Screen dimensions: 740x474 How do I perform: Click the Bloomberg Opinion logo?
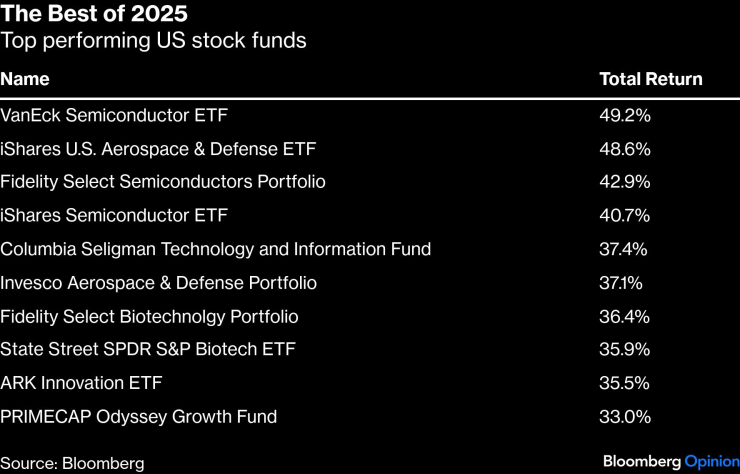670,461
